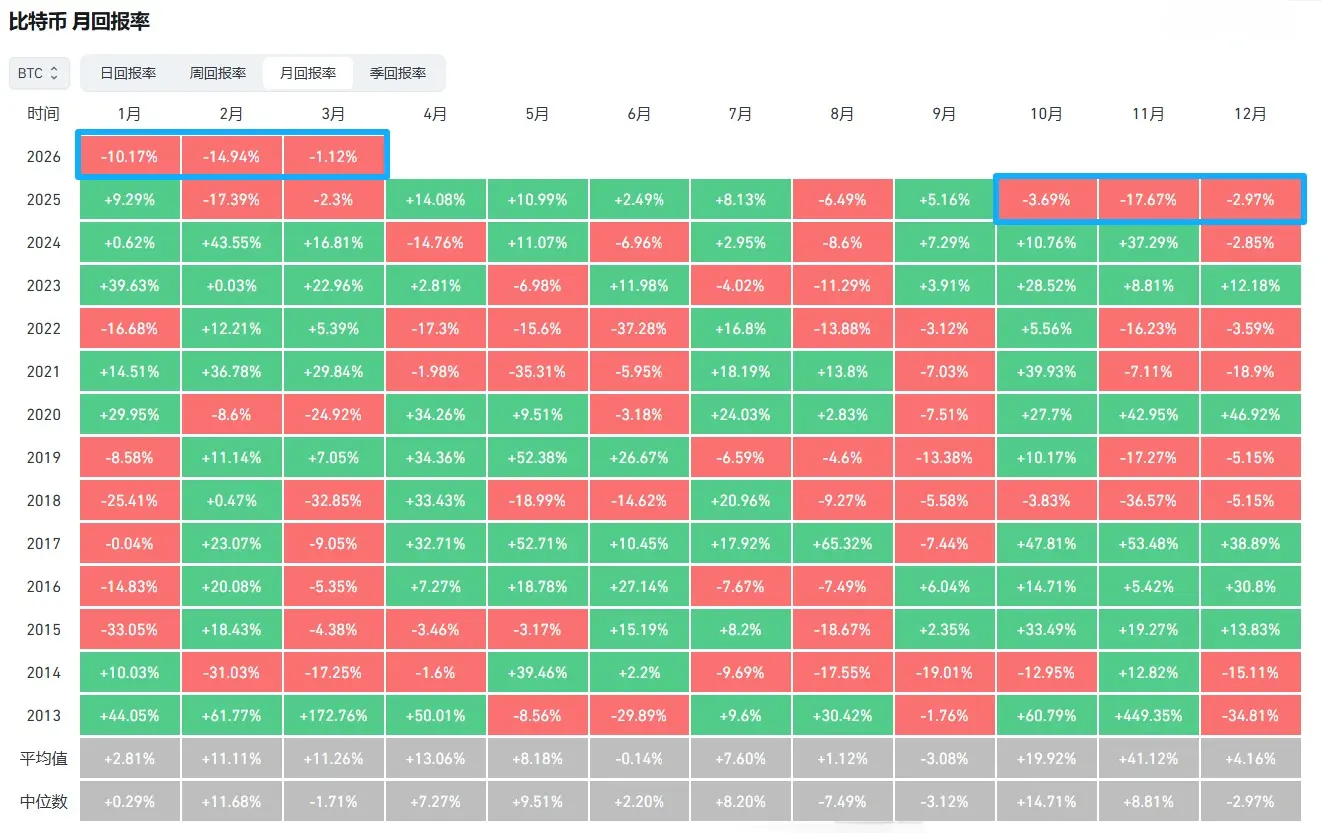Image resolution: width=1322 pixels, height=834 pixels.
Task: Click the 2013 March cell showing +172.76%
Action: coord(334,716)
